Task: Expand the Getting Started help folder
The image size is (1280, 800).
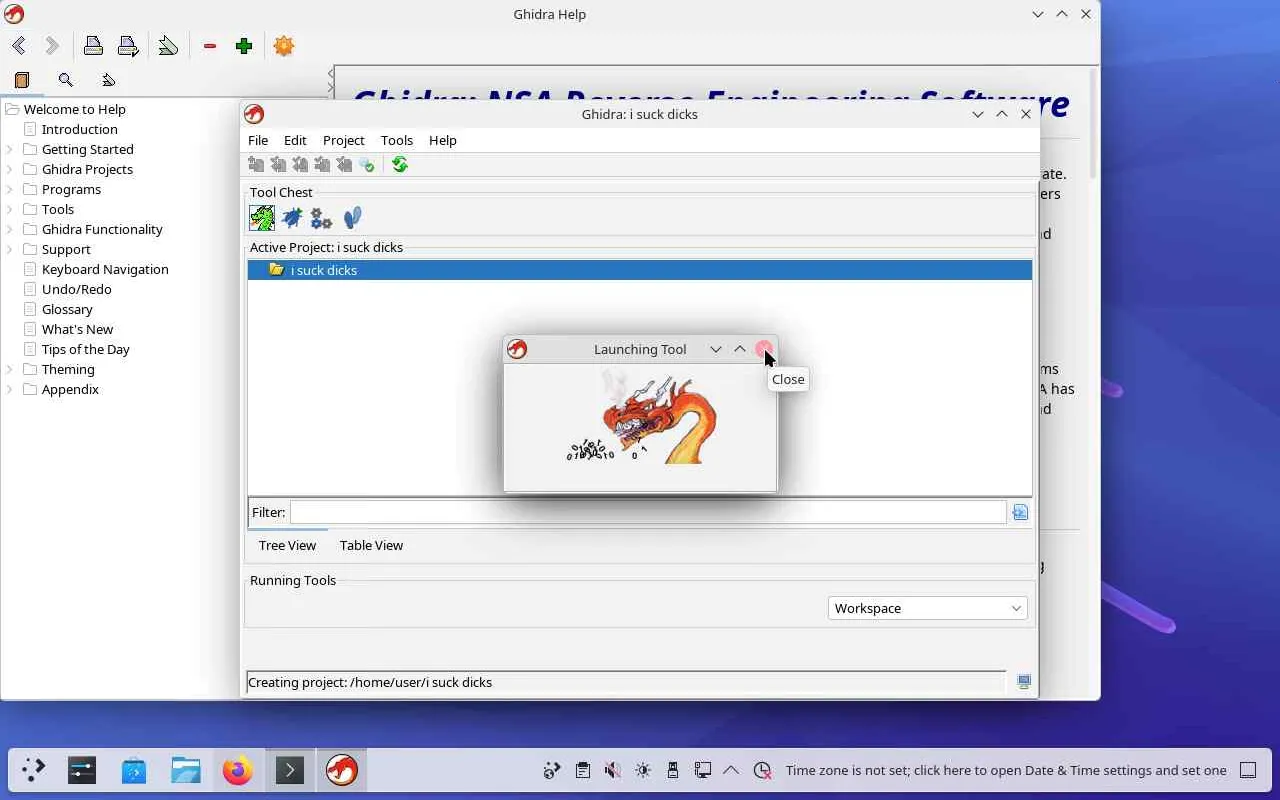Action: pyautogui.click(x=9, y=149)
